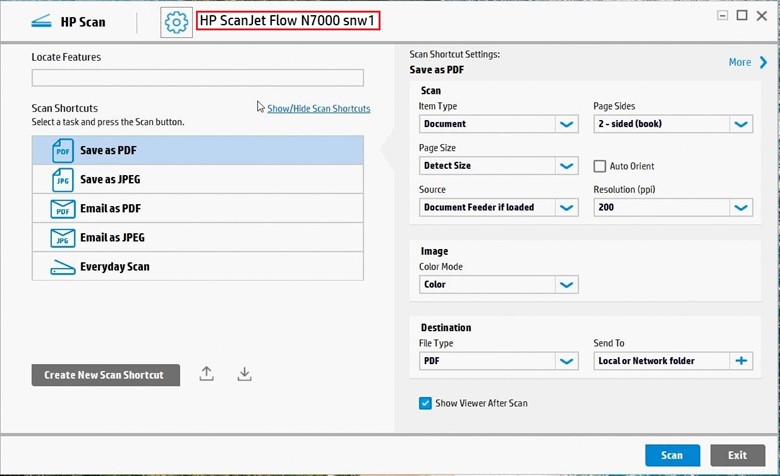780x476 pixels.
Task: Click the Save as JPEG file icon
Action: 63,180
